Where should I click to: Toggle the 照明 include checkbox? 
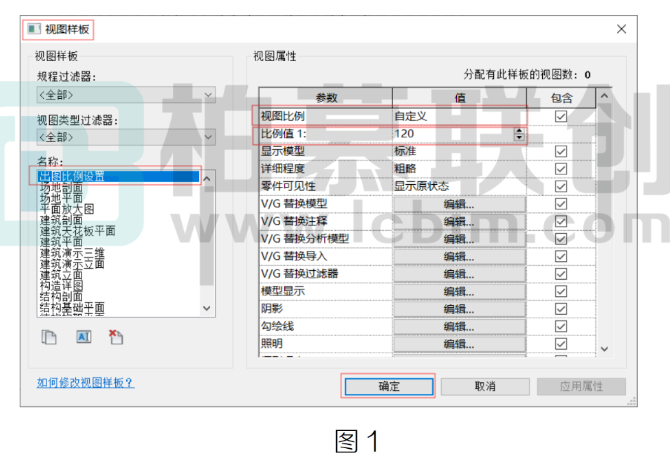[x=561, y=344]
